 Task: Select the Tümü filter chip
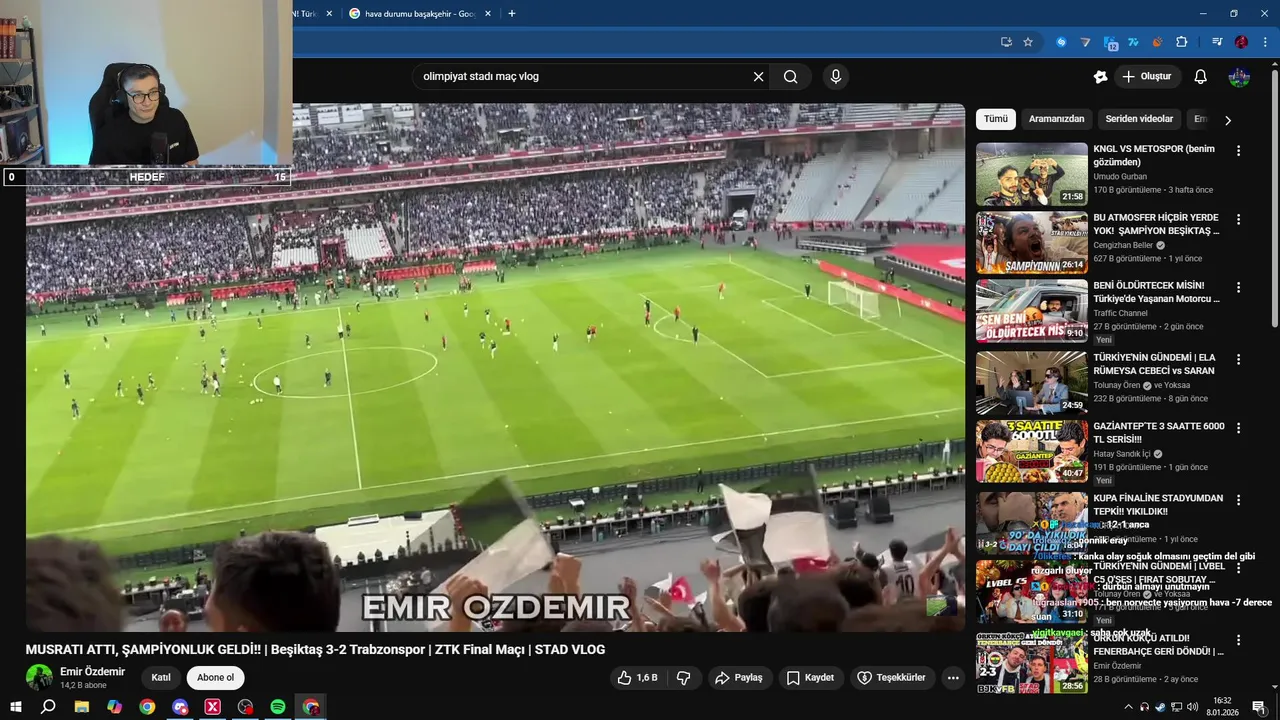point(996,119)
